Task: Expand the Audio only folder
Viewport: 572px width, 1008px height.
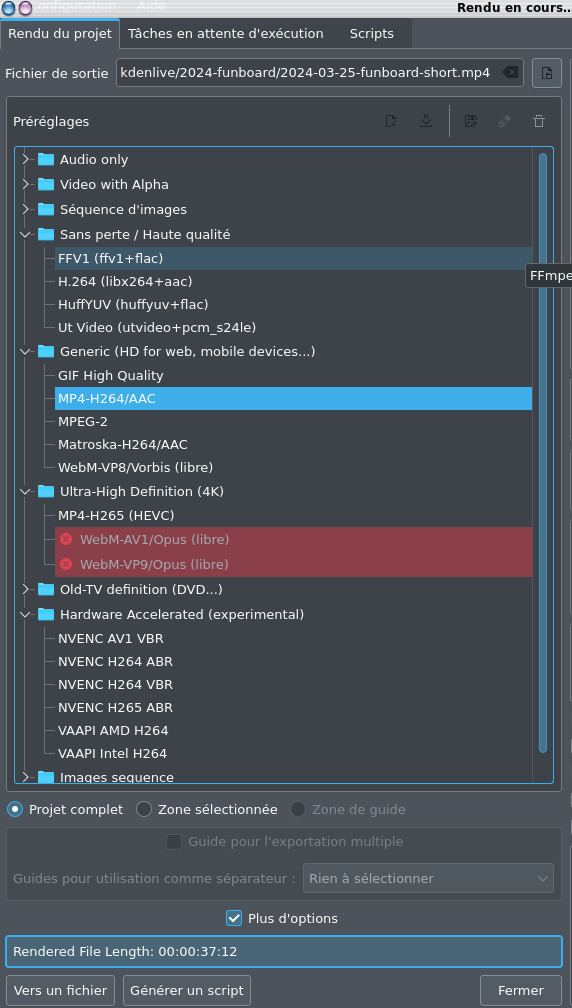Action: 26,159
